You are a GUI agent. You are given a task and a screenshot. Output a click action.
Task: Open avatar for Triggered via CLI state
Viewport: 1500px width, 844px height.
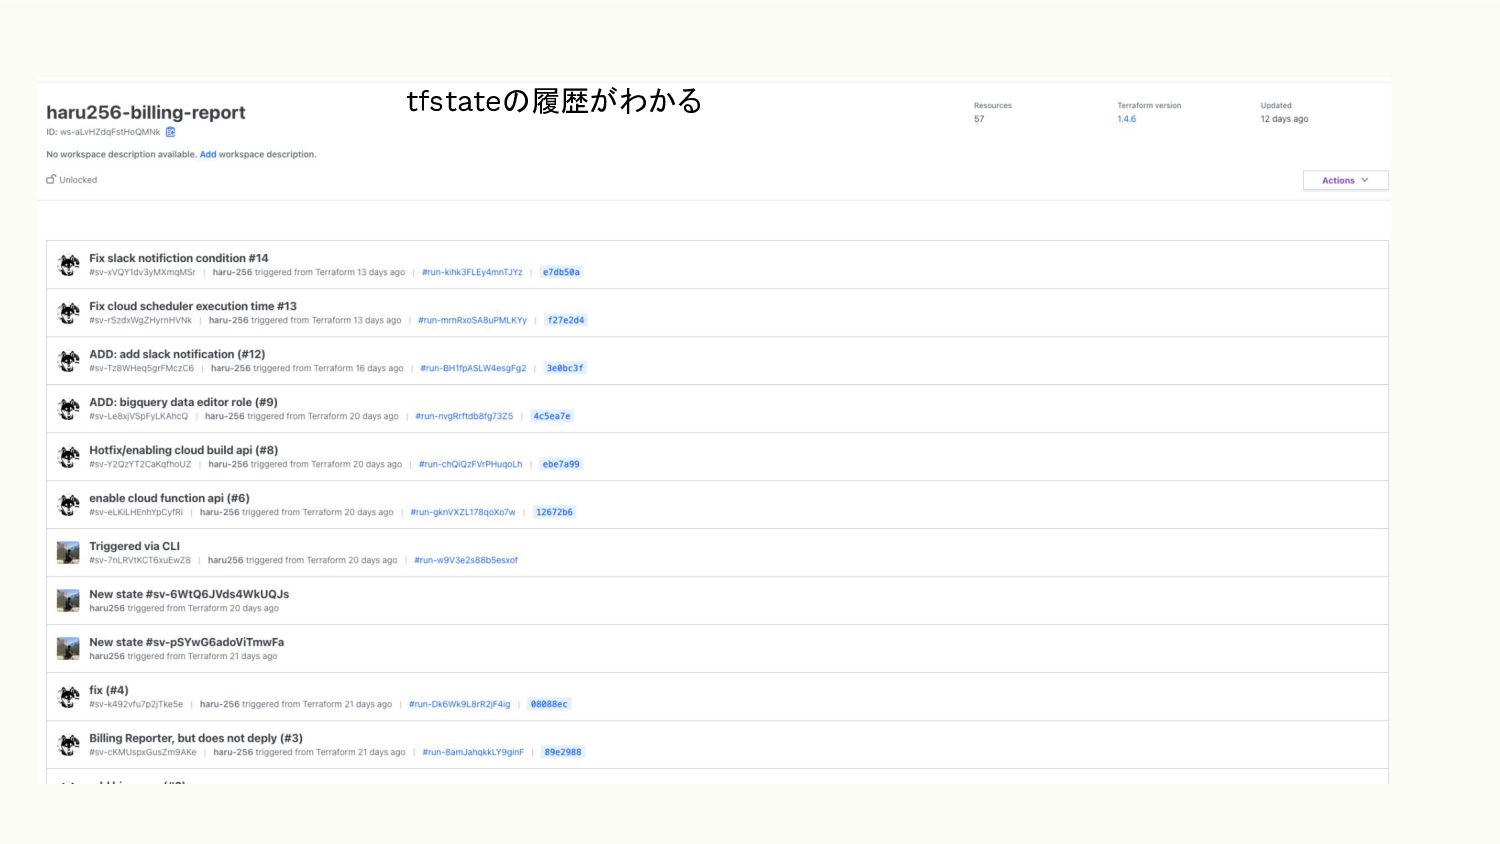[x=68, y=553]
